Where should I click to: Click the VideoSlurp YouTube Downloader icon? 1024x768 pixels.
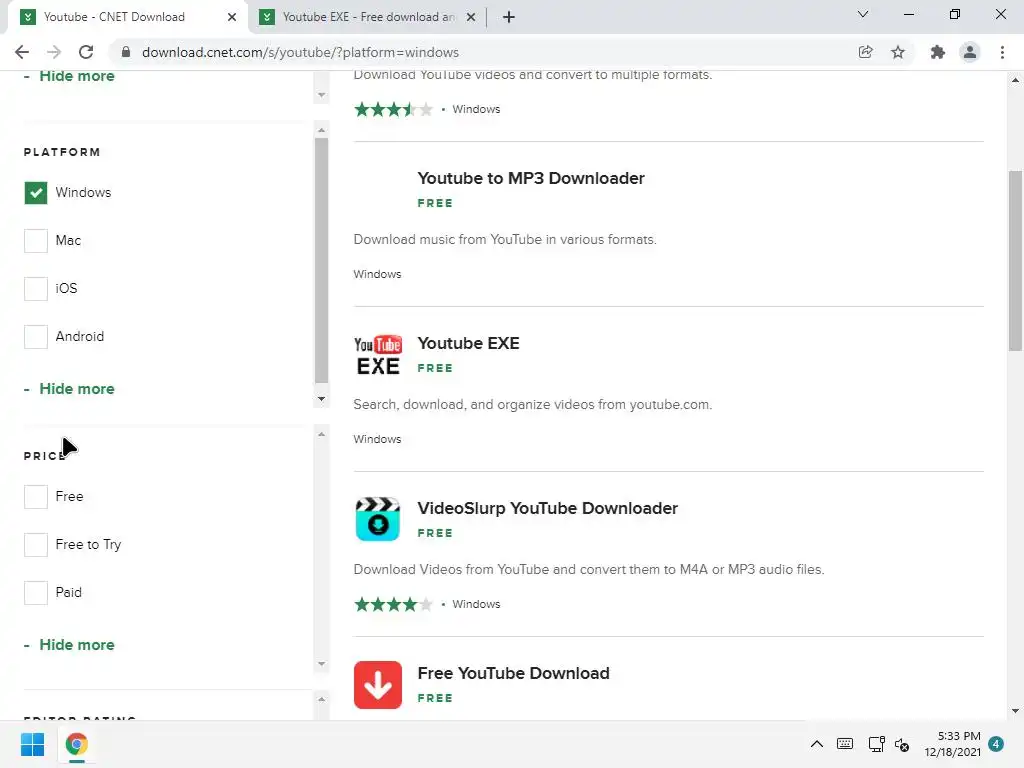[377, 520]
